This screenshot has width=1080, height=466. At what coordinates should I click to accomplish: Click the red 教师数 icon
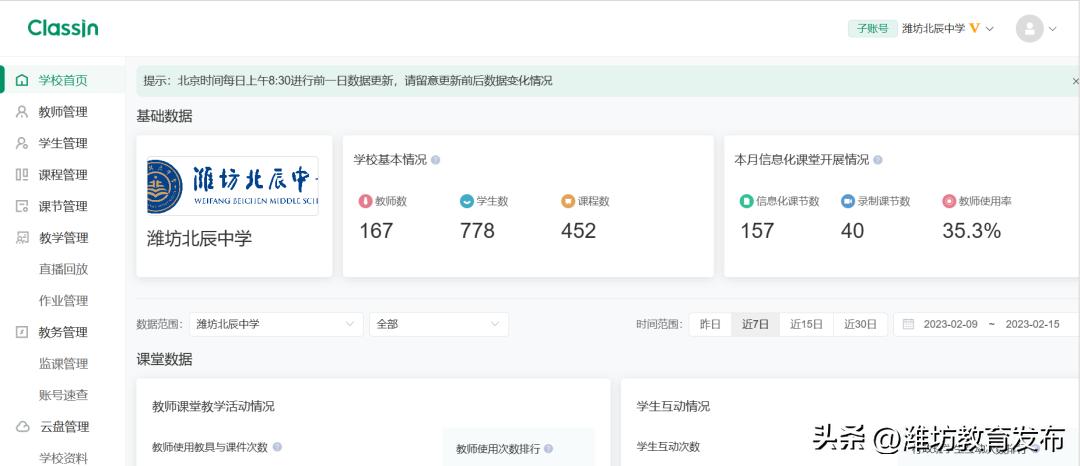pyautogui.click(x=365, y=202)
